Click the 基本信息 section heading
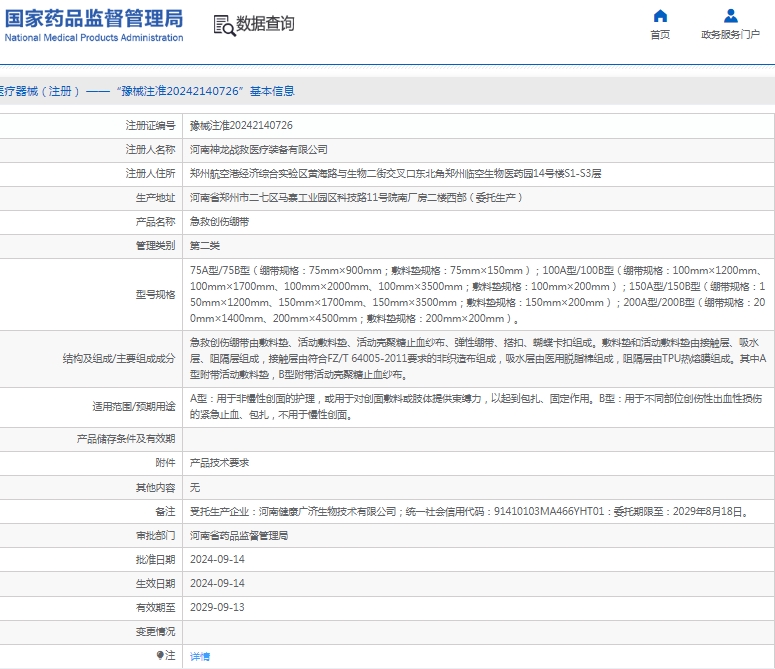 coord(272,91)
